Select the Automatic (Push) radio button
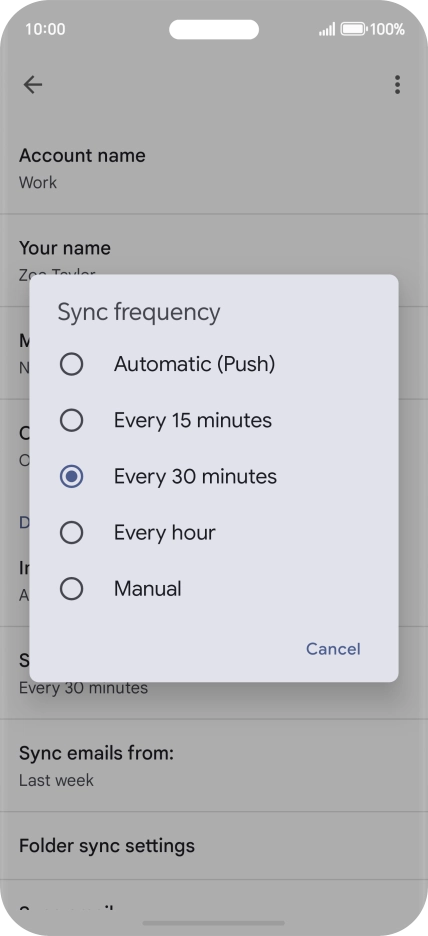Image resolution: width=428 pixels, height=936 pixels. [x=72, y=364]
